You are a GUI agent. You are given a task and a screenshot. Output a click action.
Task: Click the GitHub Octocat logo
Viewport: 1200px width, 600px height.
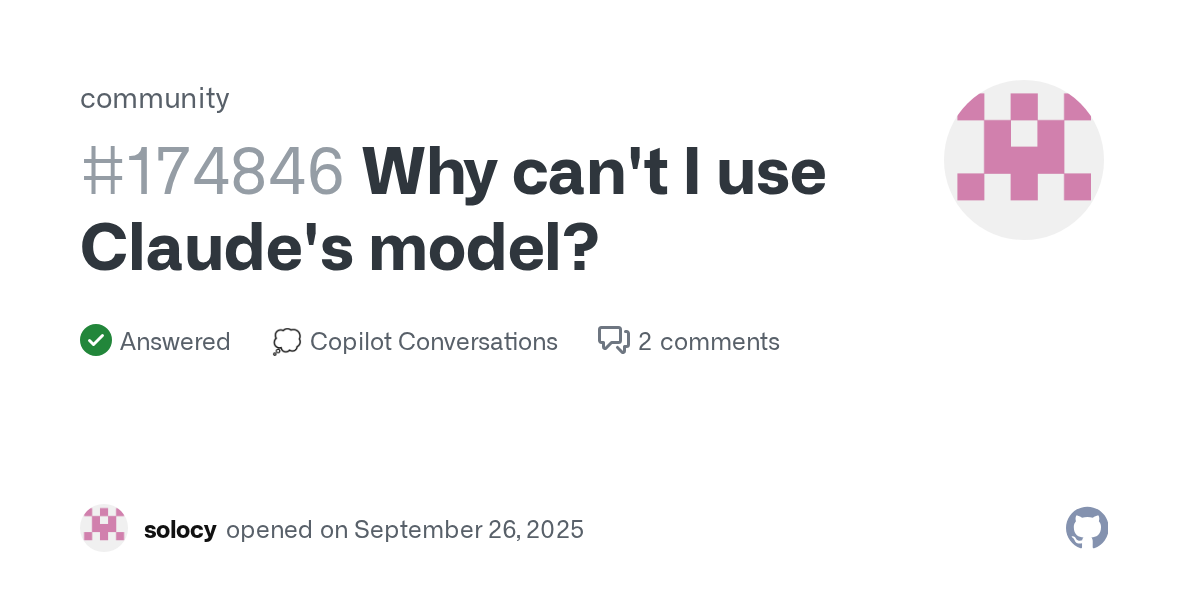tap(1087, 528)
